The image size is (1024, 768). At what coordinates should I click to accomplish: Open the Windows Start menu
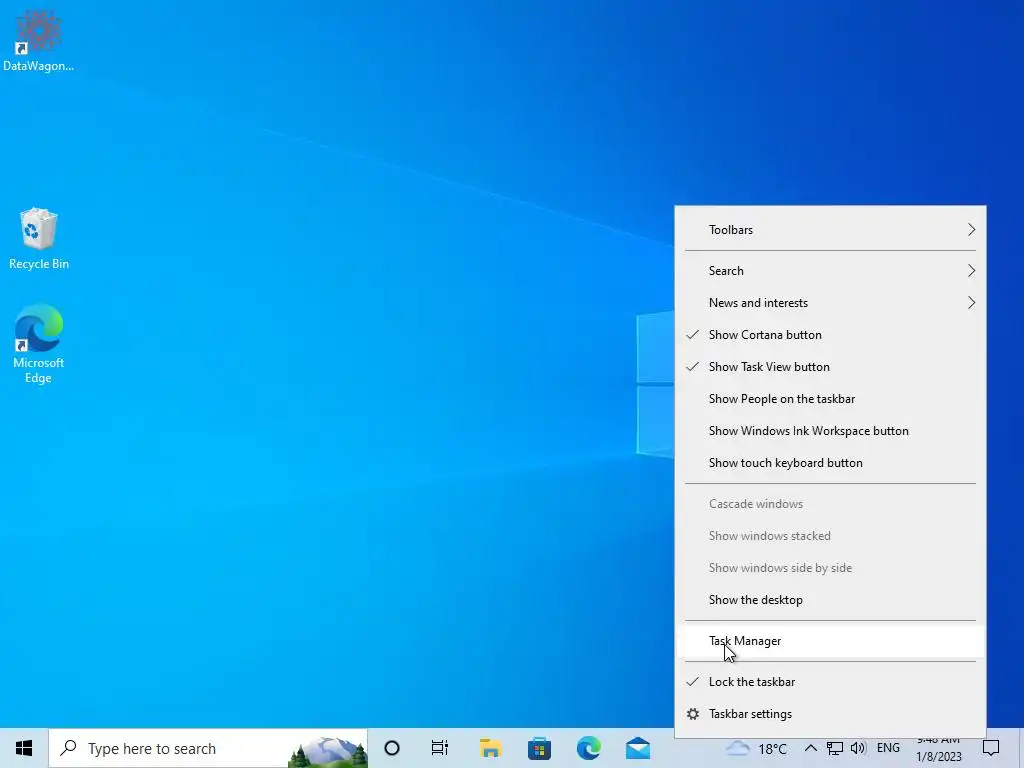point(24,748)
